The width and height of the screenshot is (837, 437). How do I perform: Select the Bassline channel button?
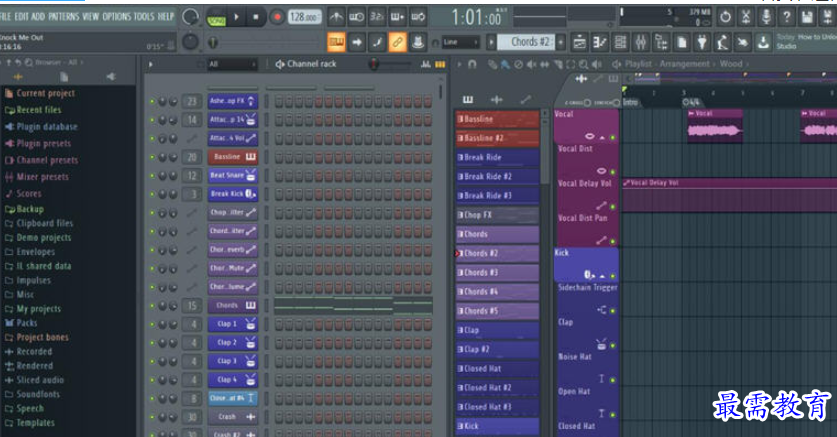[x=233, y=157]
